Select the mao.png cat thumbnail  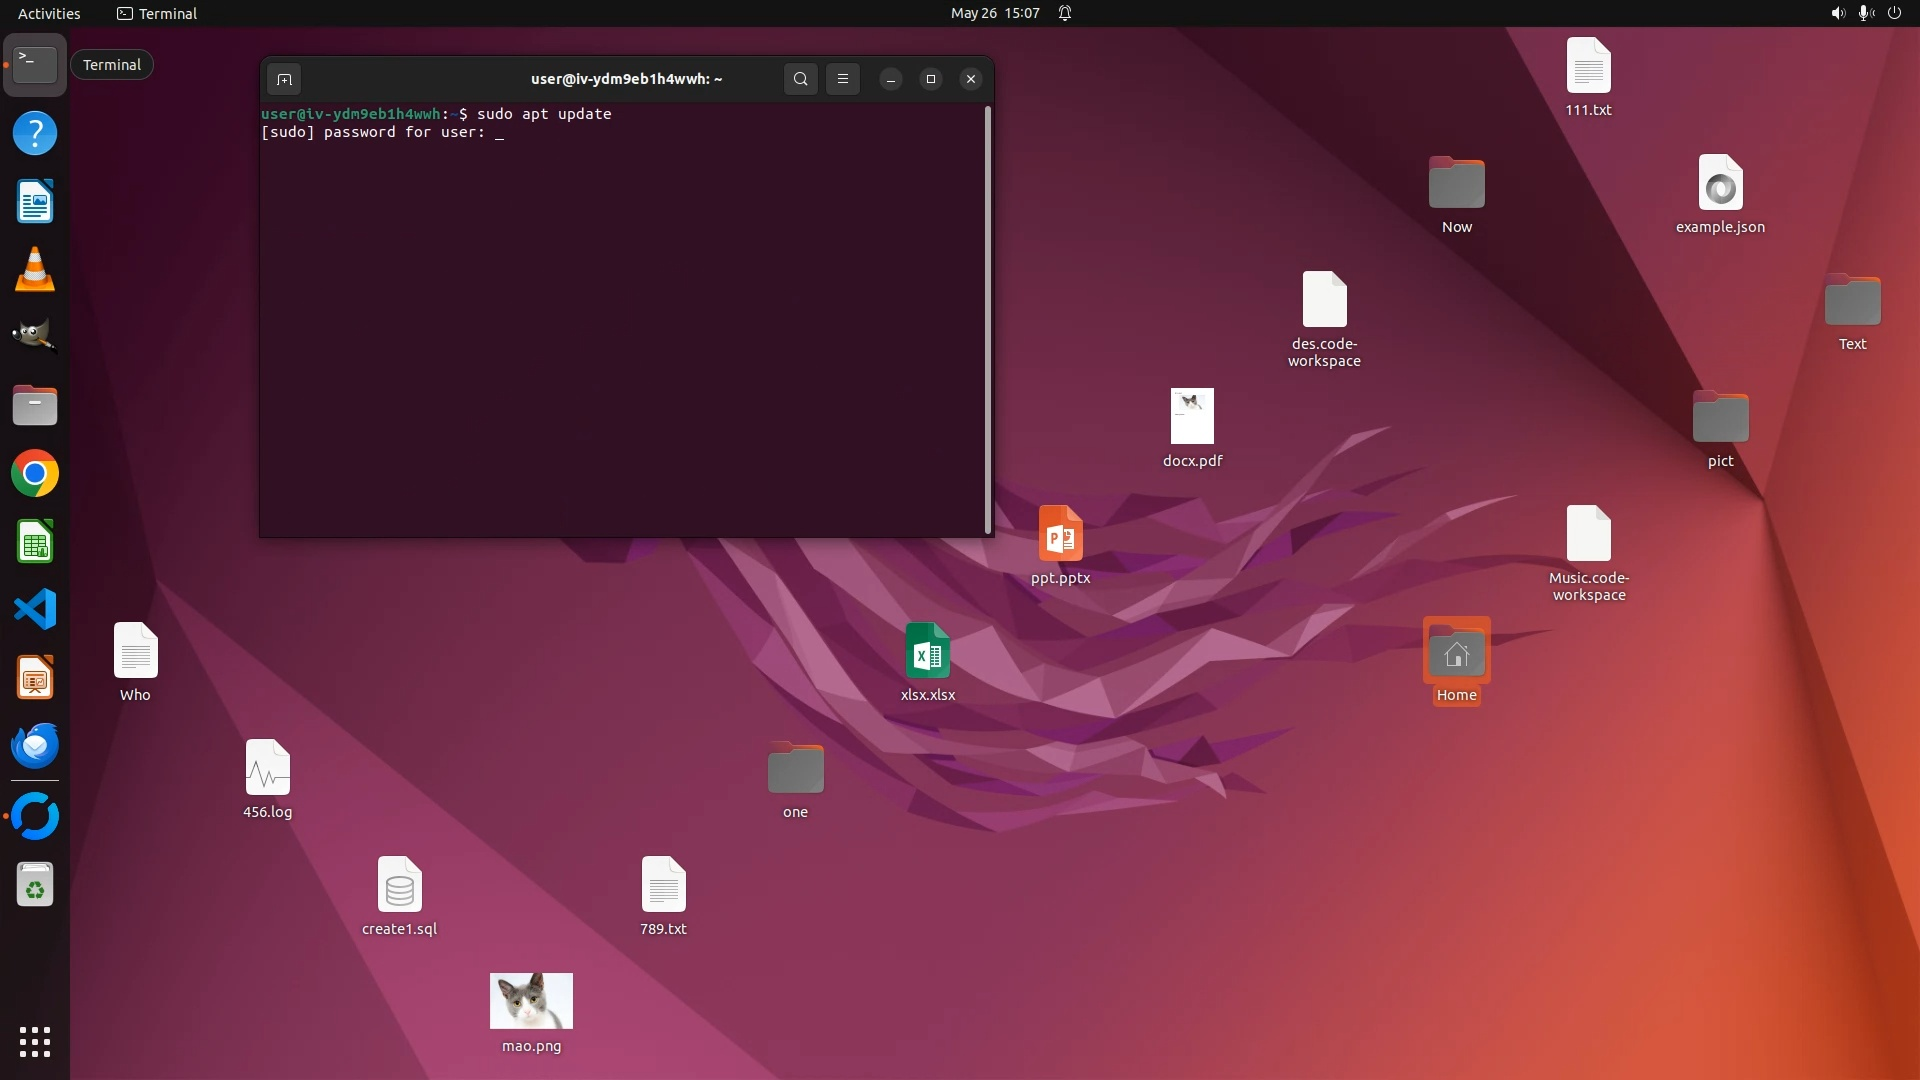tap(531, 1001)
